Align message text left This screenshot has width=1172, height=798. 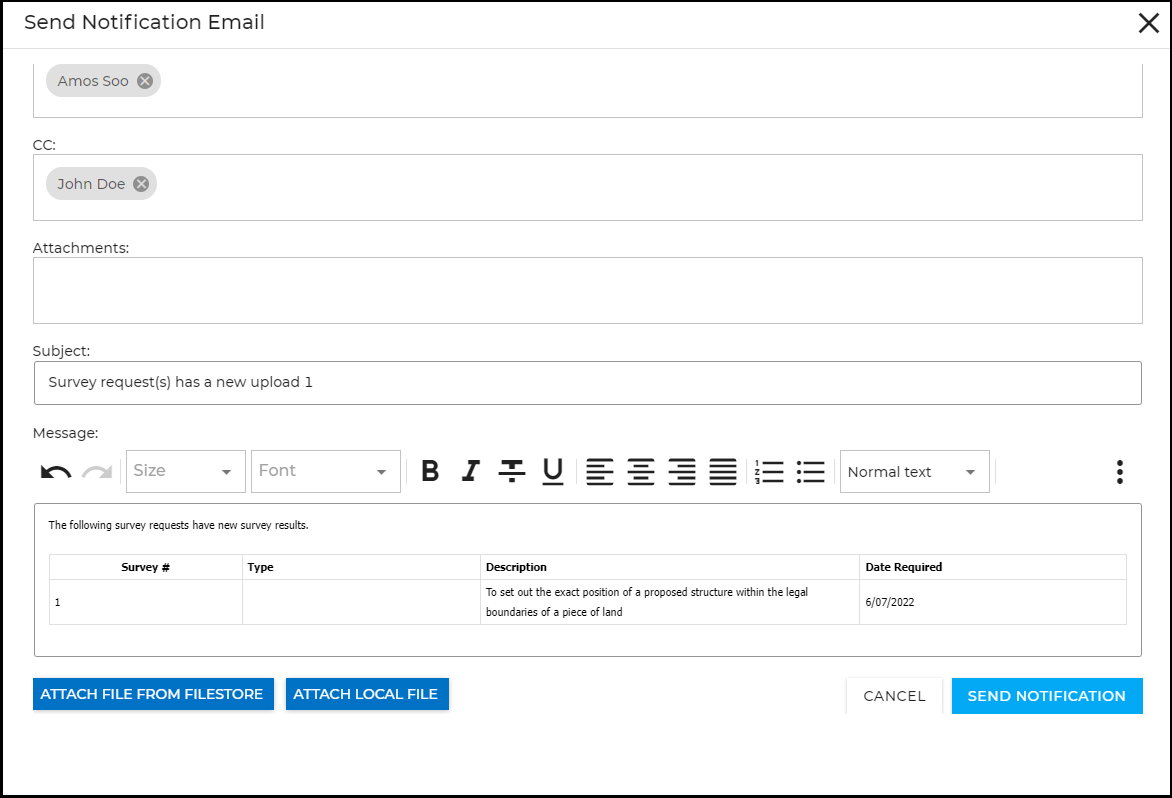pos(600,471)
